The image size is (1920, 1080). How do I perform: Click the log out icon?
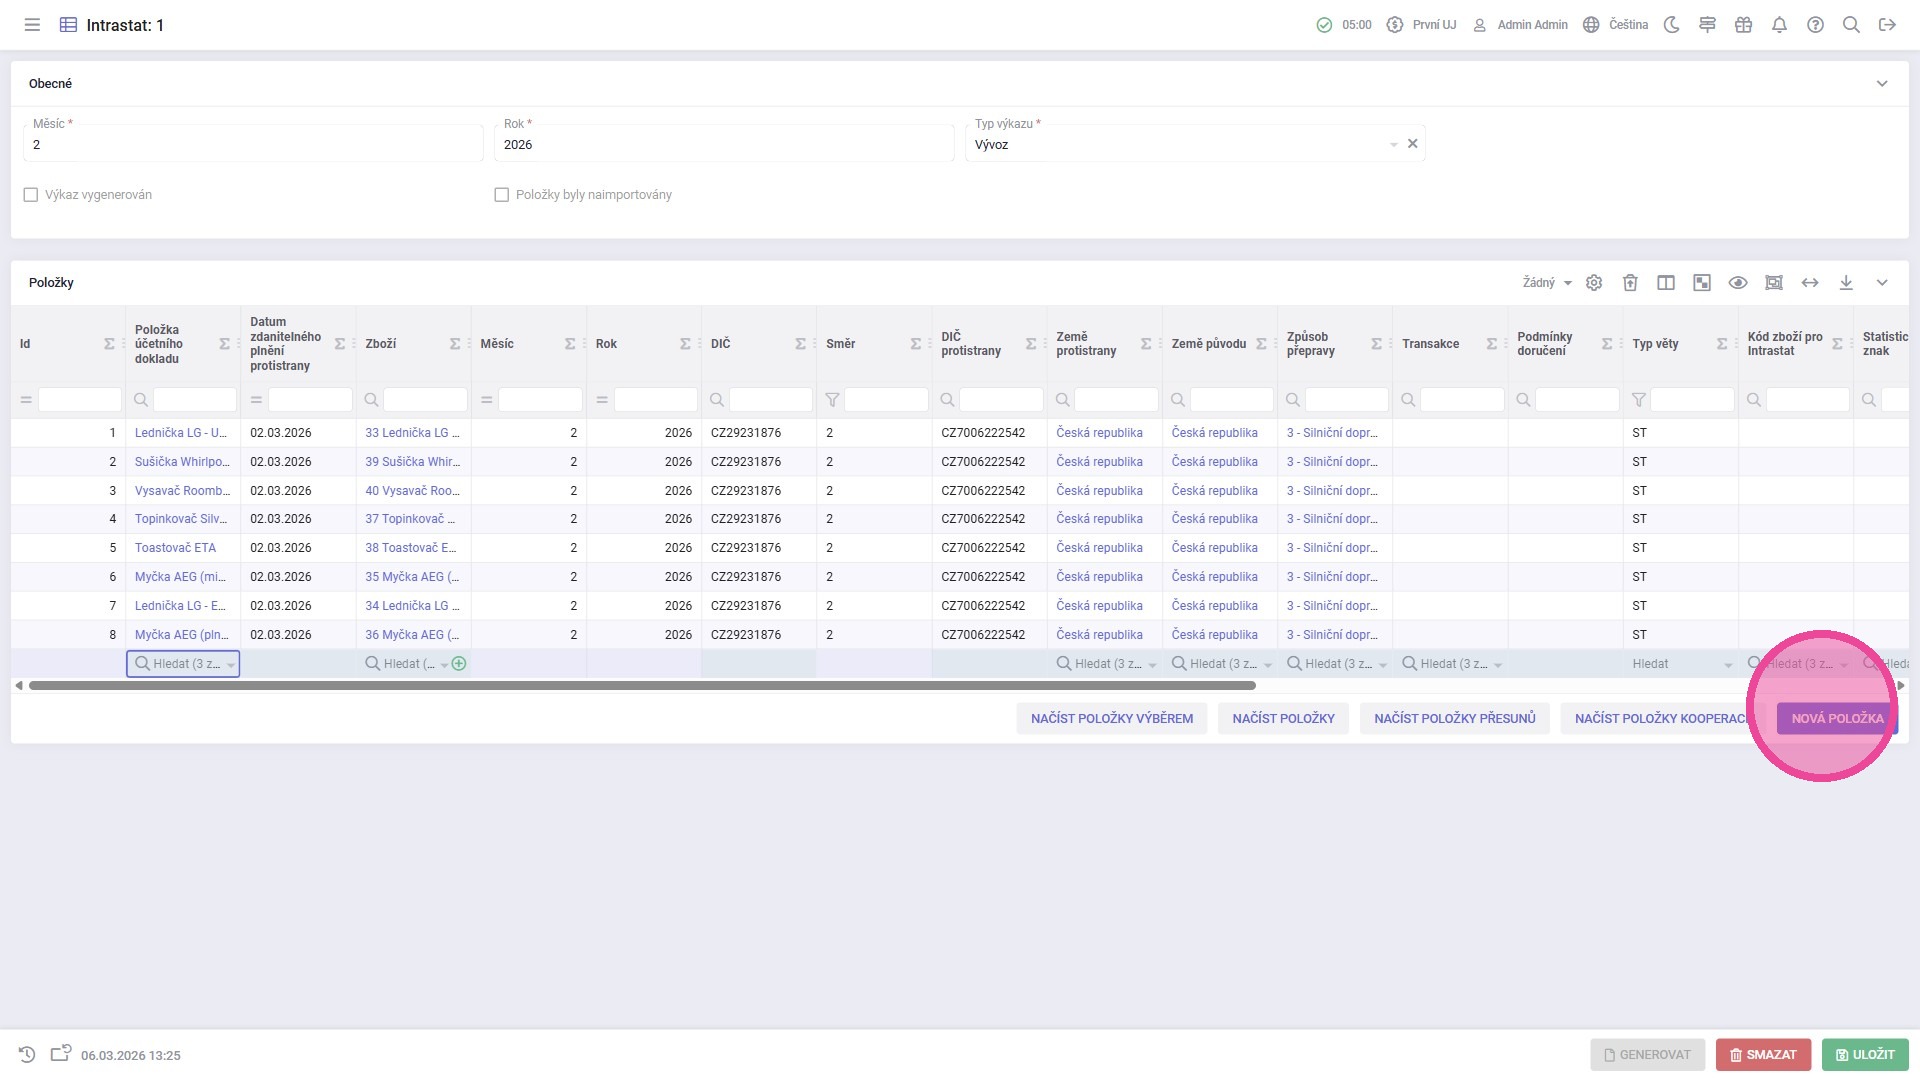pyautogui.click(x=1887, y=25)
